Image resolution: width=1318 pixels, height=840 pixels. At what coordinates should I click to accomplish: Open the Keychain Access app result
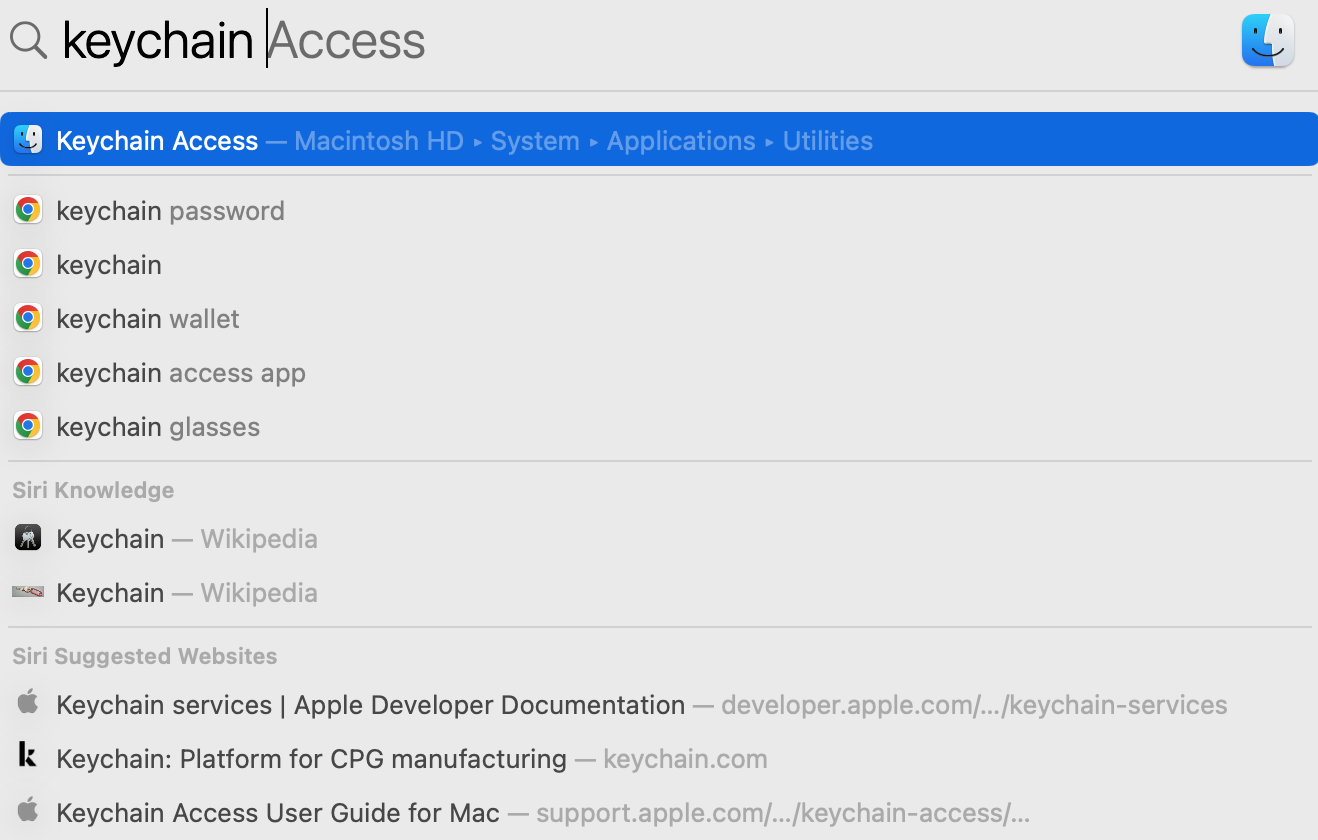[x=659, y=139]
